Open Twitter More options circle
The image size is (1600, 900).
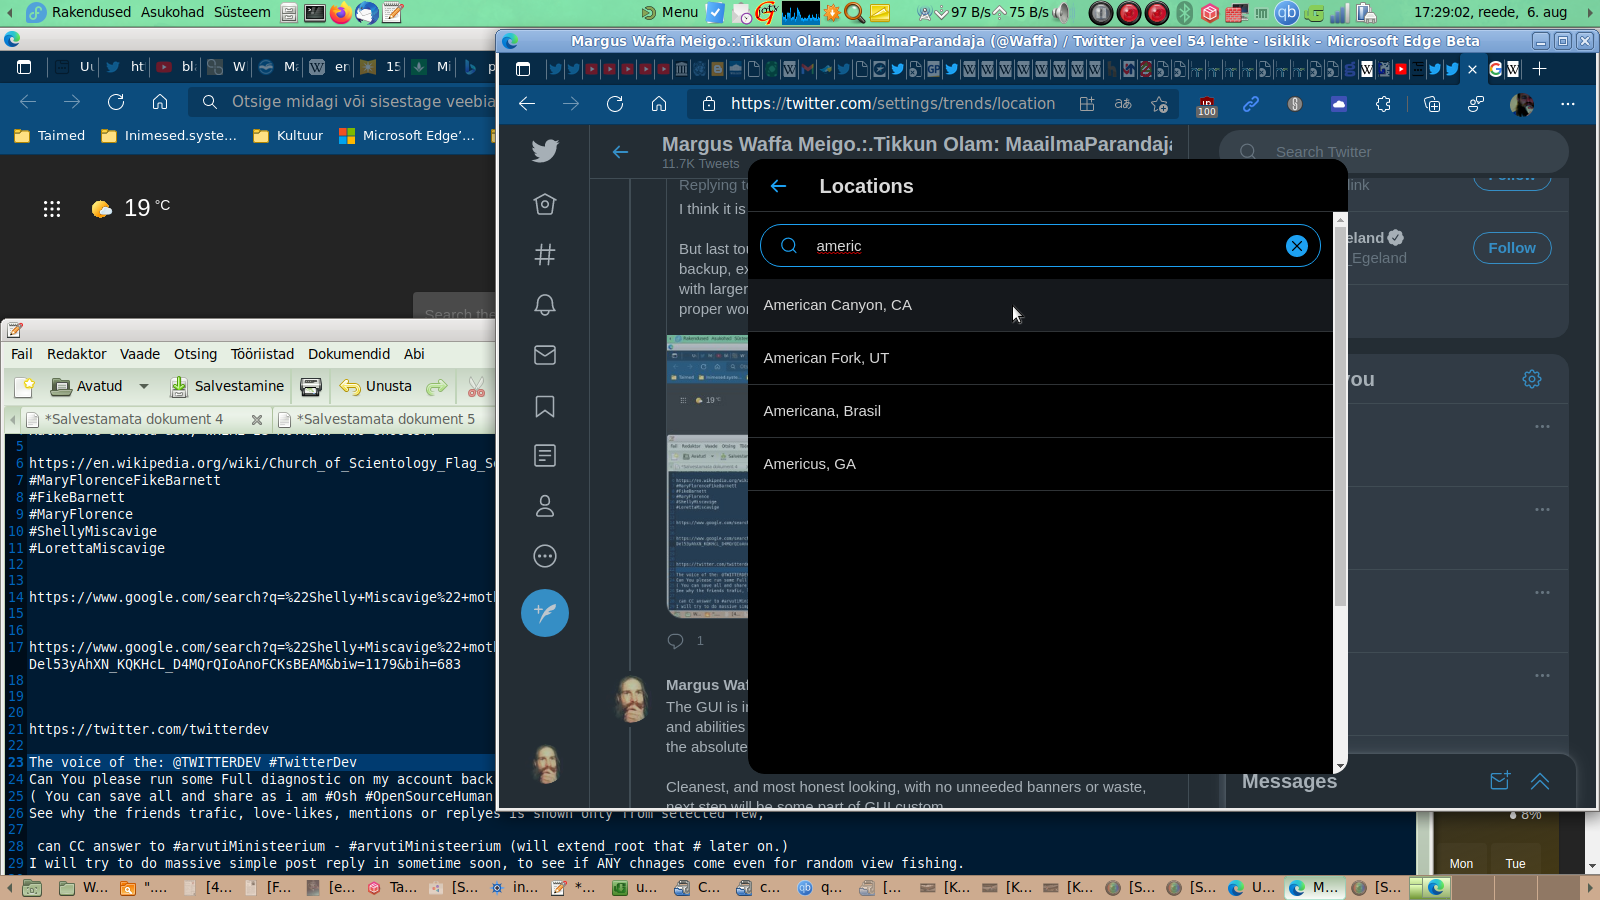click(545, 556)
